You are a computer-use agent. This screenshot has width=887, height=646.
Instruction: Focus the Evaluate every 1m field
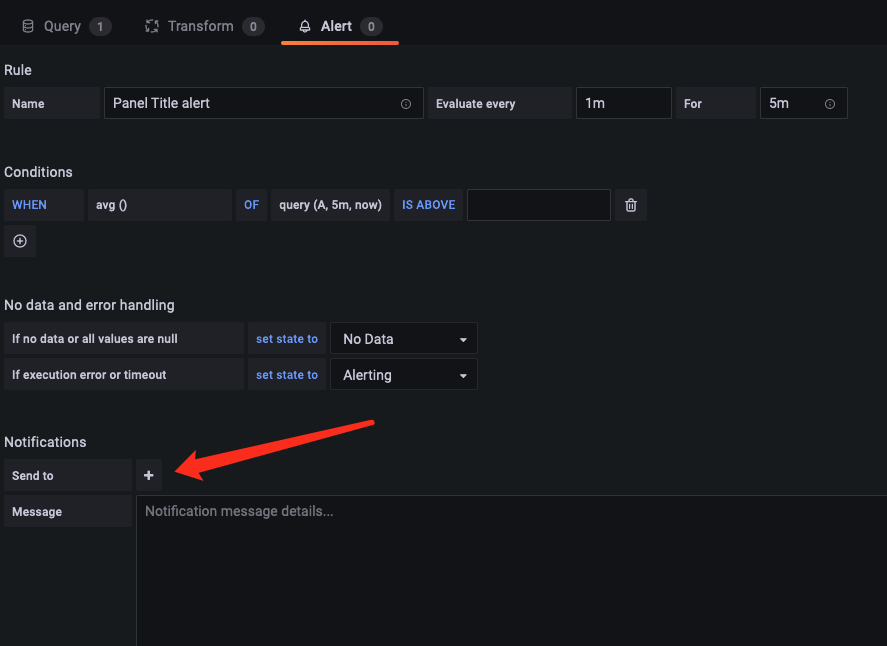click(623, 104)
